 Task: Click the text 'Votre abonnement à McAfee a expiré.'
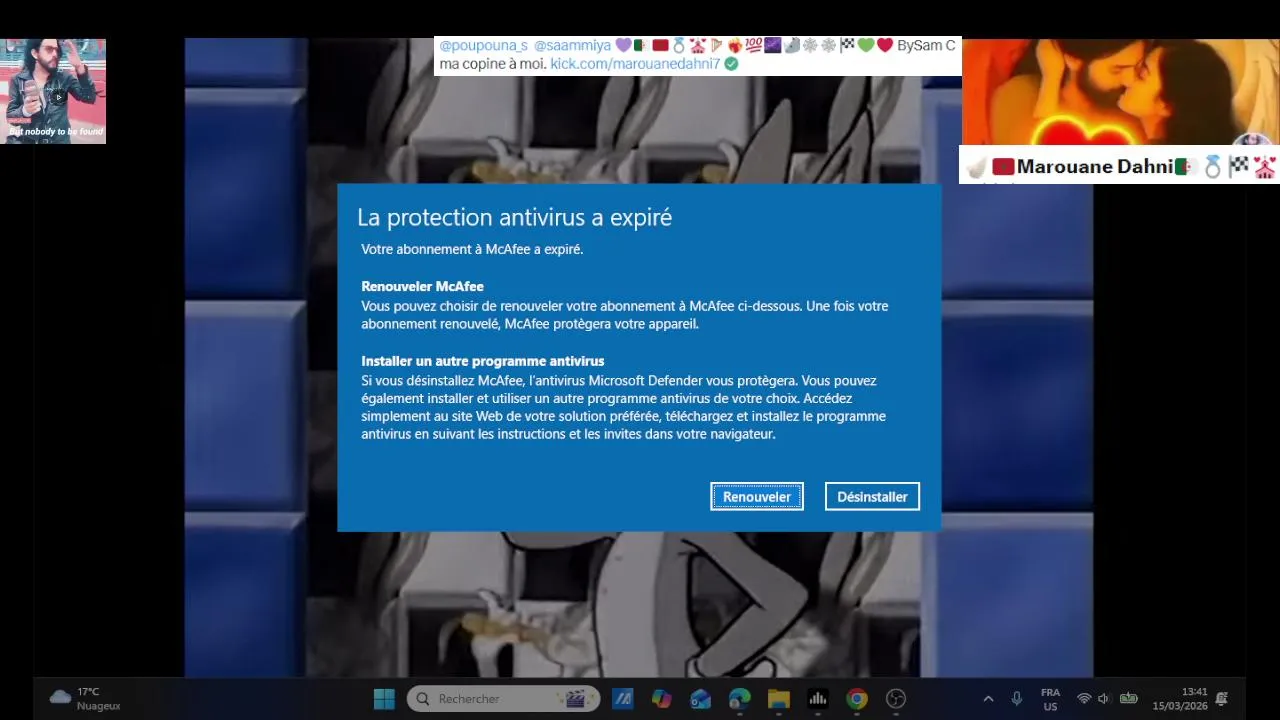click(472, 249)
